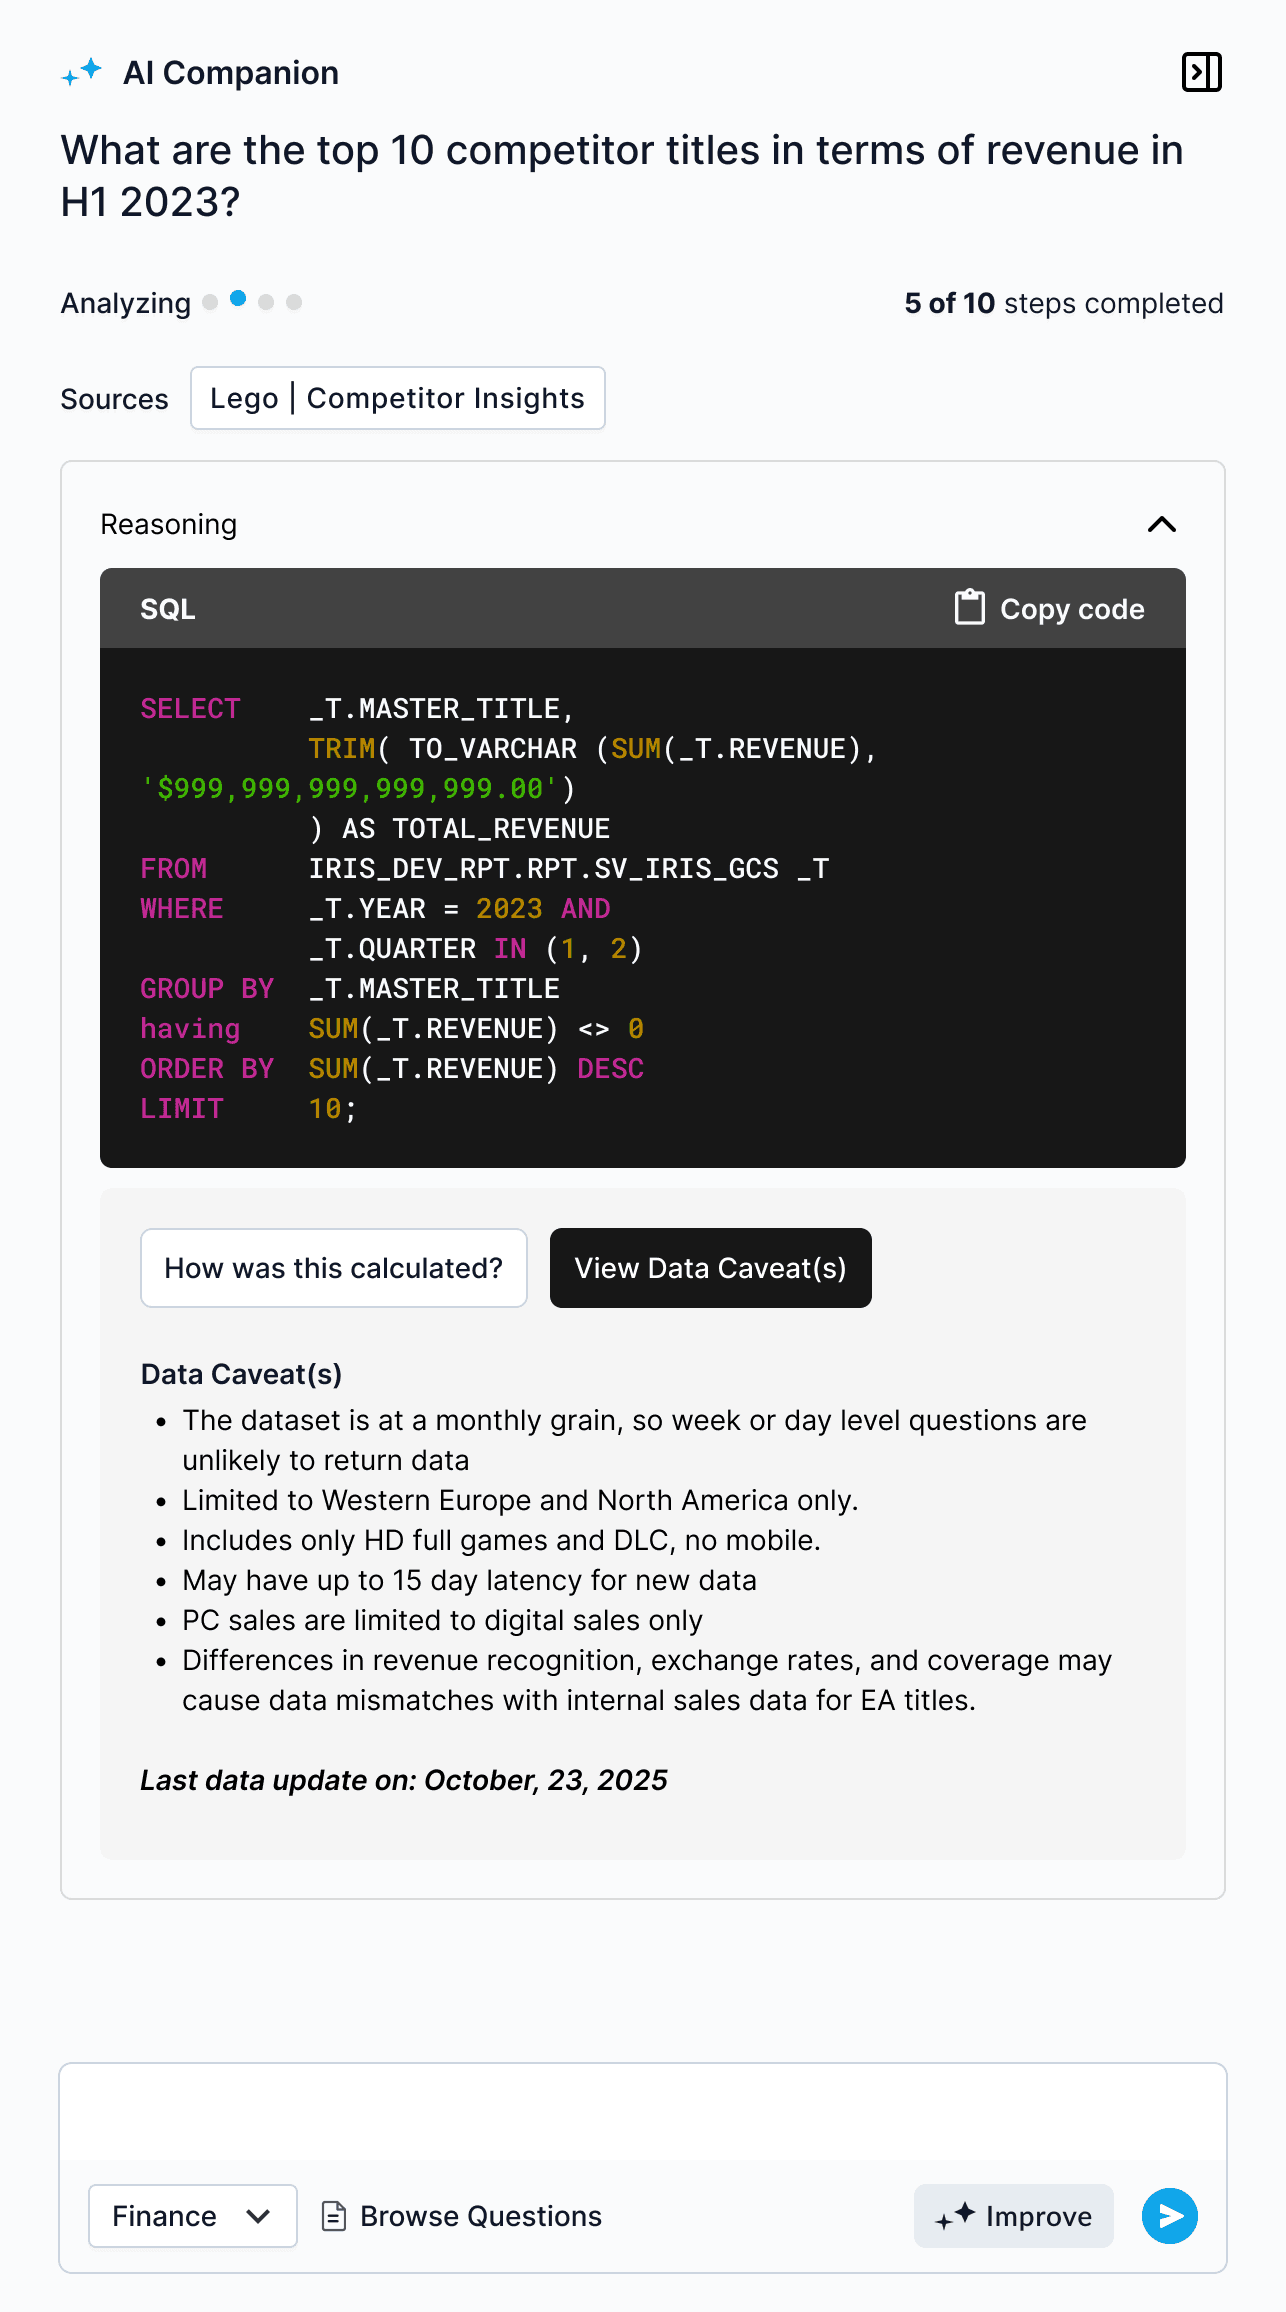Image resolution: width=1286 pixels, height=2312 pixels.
Task: Click the WHERE _T.YEAR = 2023 line
Action: click(375, 908)
